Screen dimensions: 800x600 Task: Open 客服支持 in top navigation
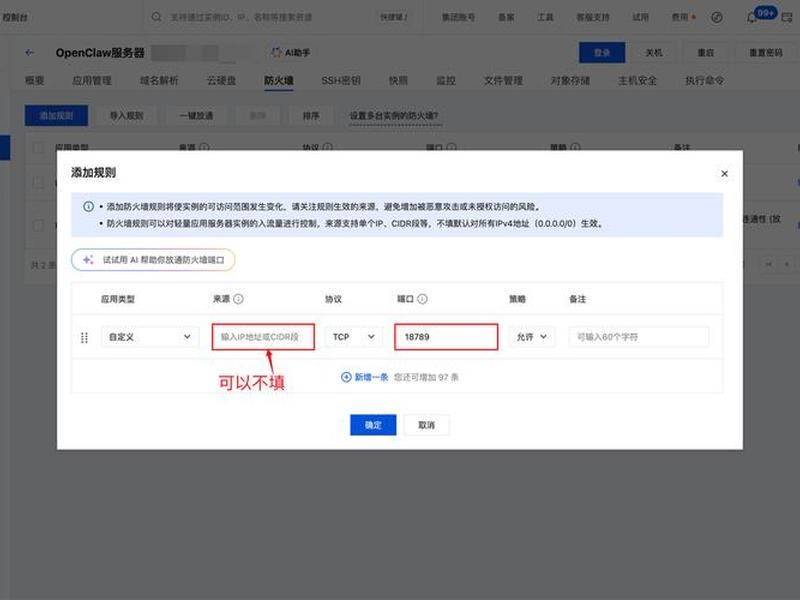[593, 17]
